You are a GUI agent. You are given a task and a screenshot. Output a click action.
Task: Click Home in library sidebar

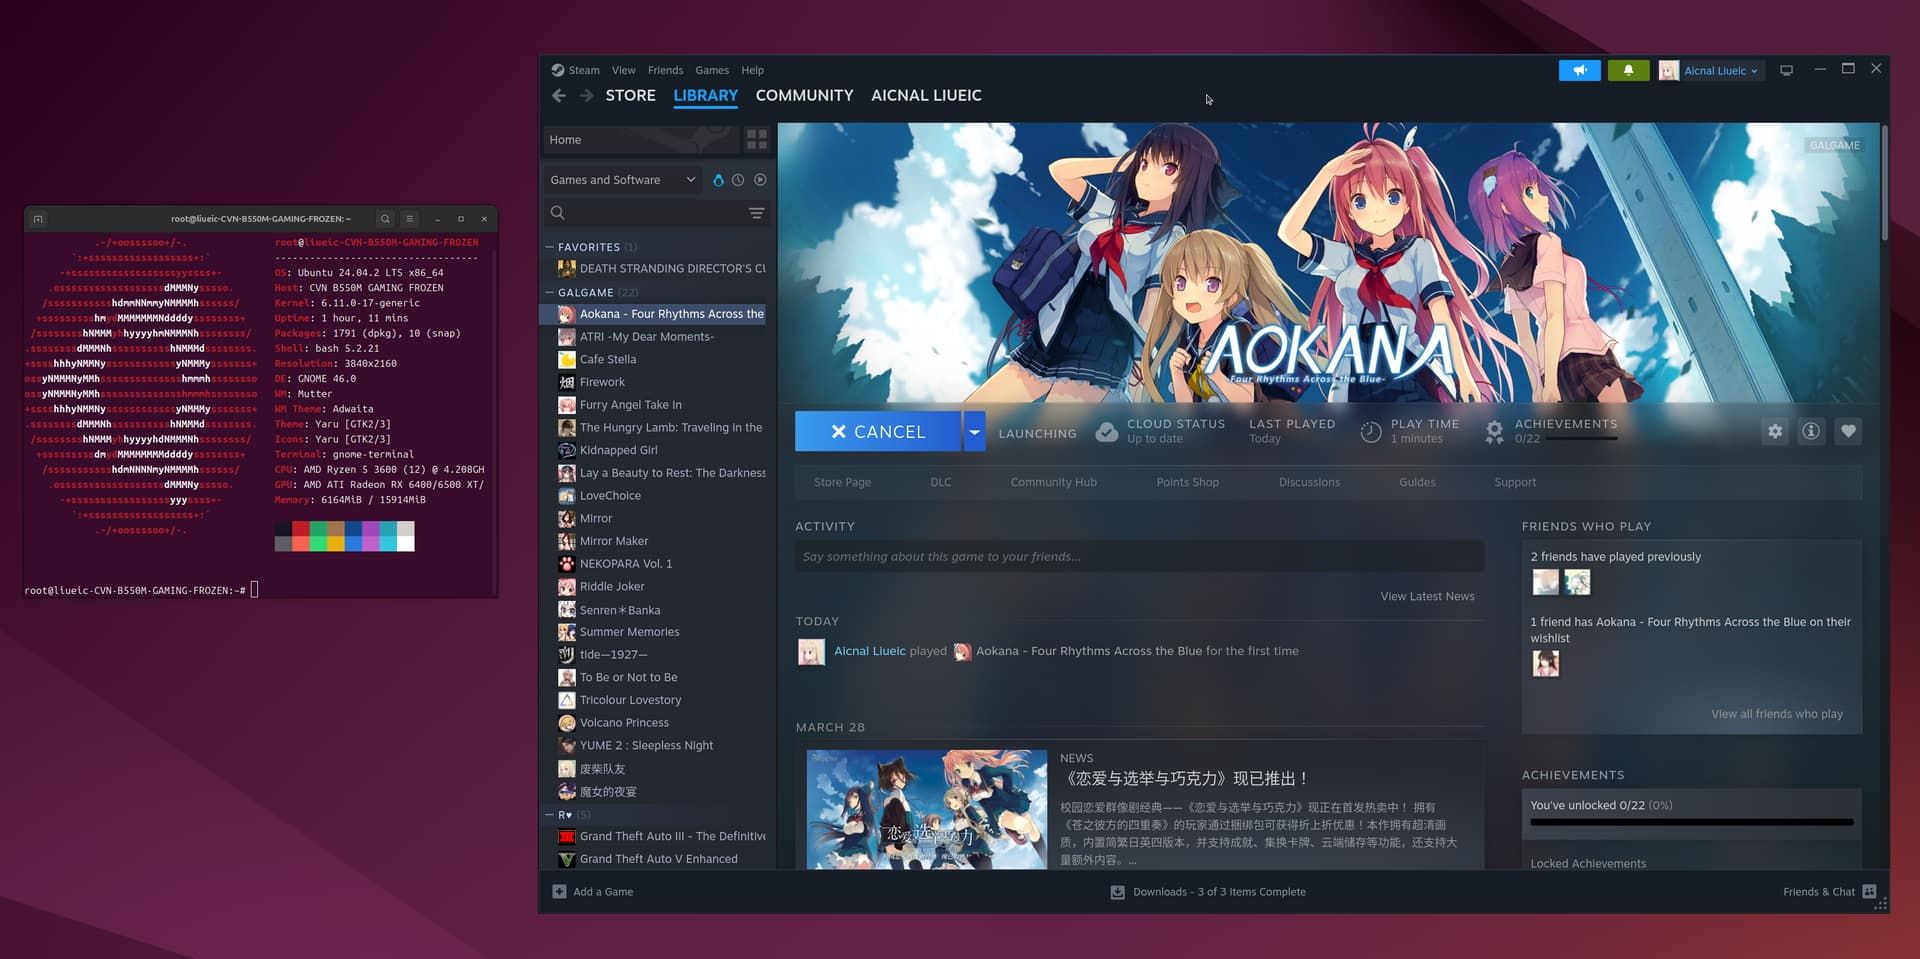point(640,139)
